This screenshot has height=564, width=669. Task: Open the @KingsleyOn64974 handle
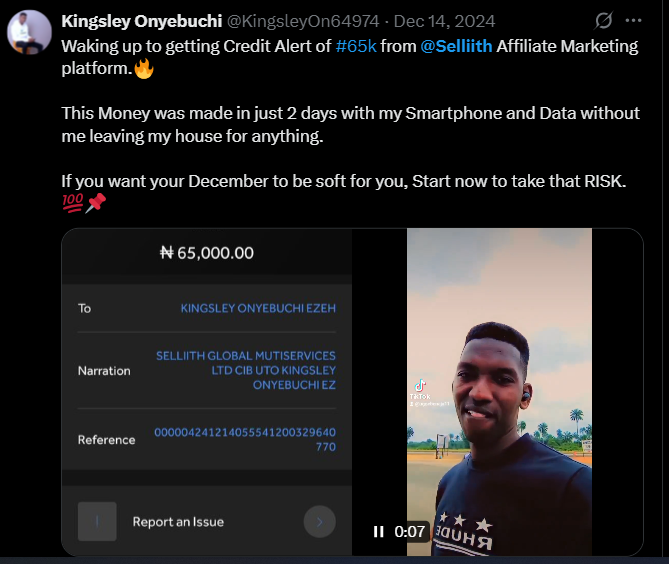click(x=303, y=21)
